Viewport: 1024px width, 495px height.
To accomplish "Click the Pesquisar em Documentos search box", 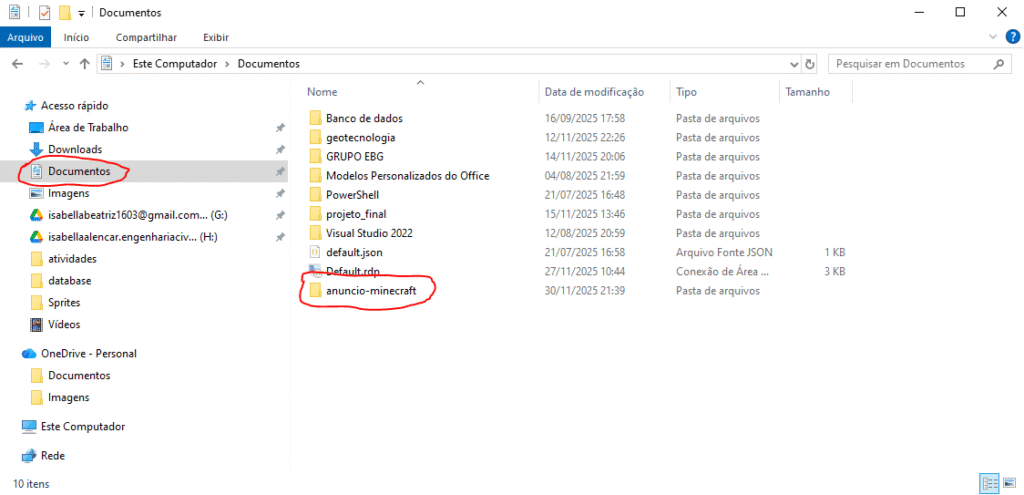I will [x=905, y=64].
